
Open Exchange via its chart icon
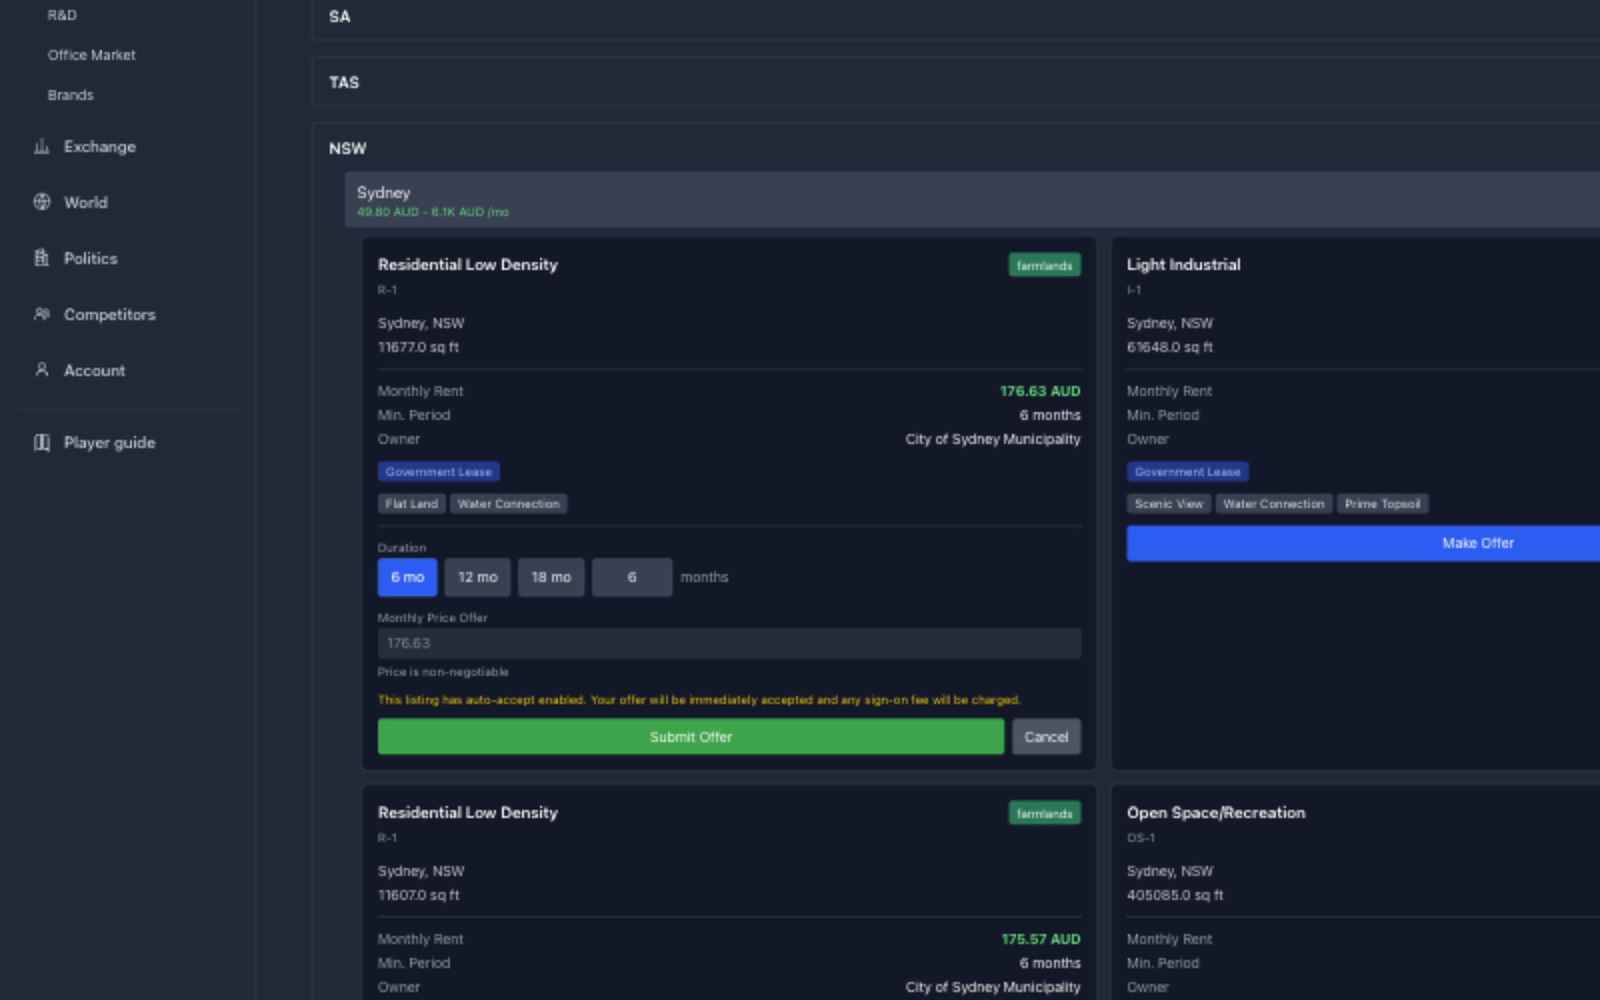click(42, 147)
